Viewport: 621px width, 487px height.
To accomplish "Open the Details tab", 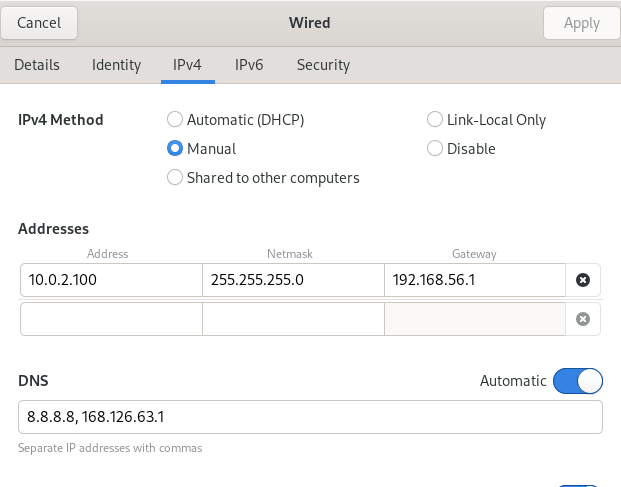I will tap(37, 65).
